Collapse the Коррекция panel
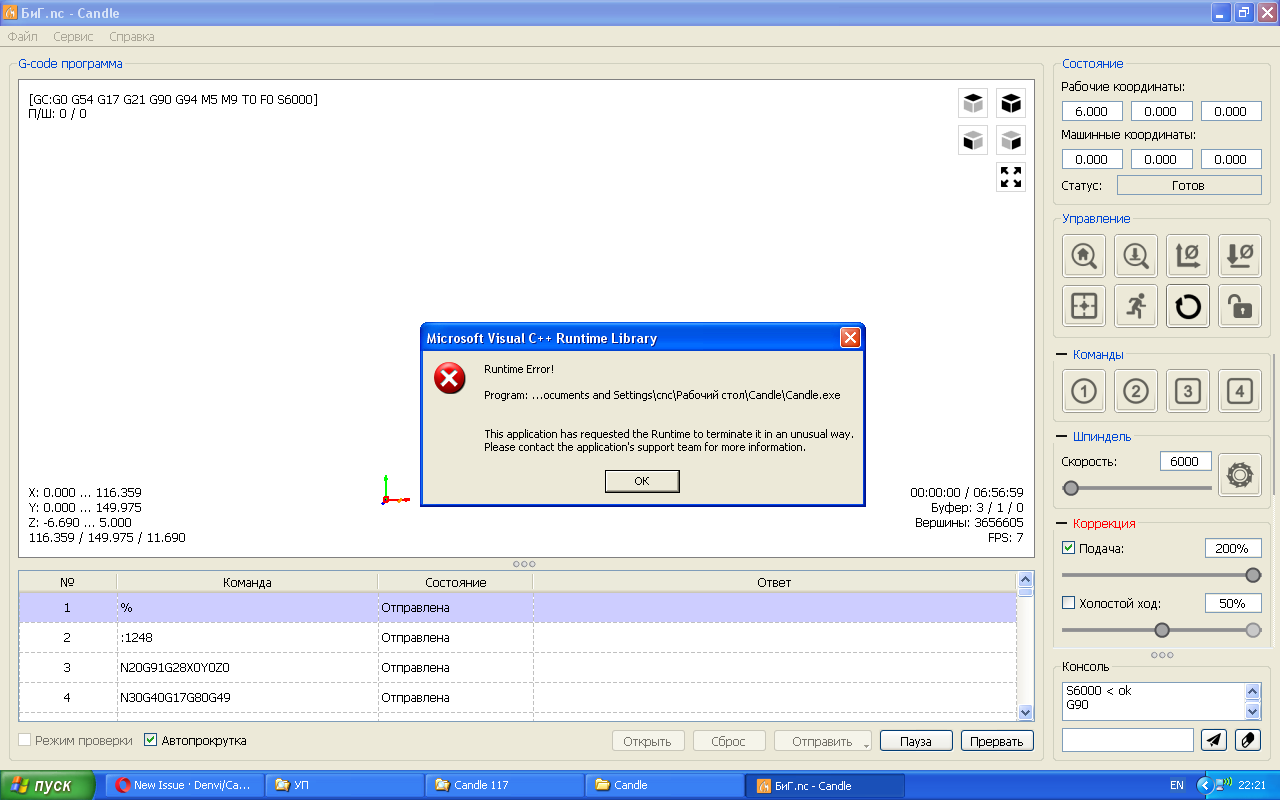 pos(1062,524)
